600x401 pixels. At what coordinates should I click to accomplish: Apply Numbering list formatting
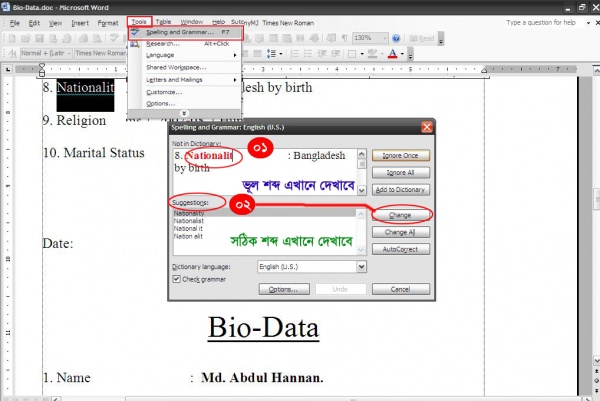[295, 54]
